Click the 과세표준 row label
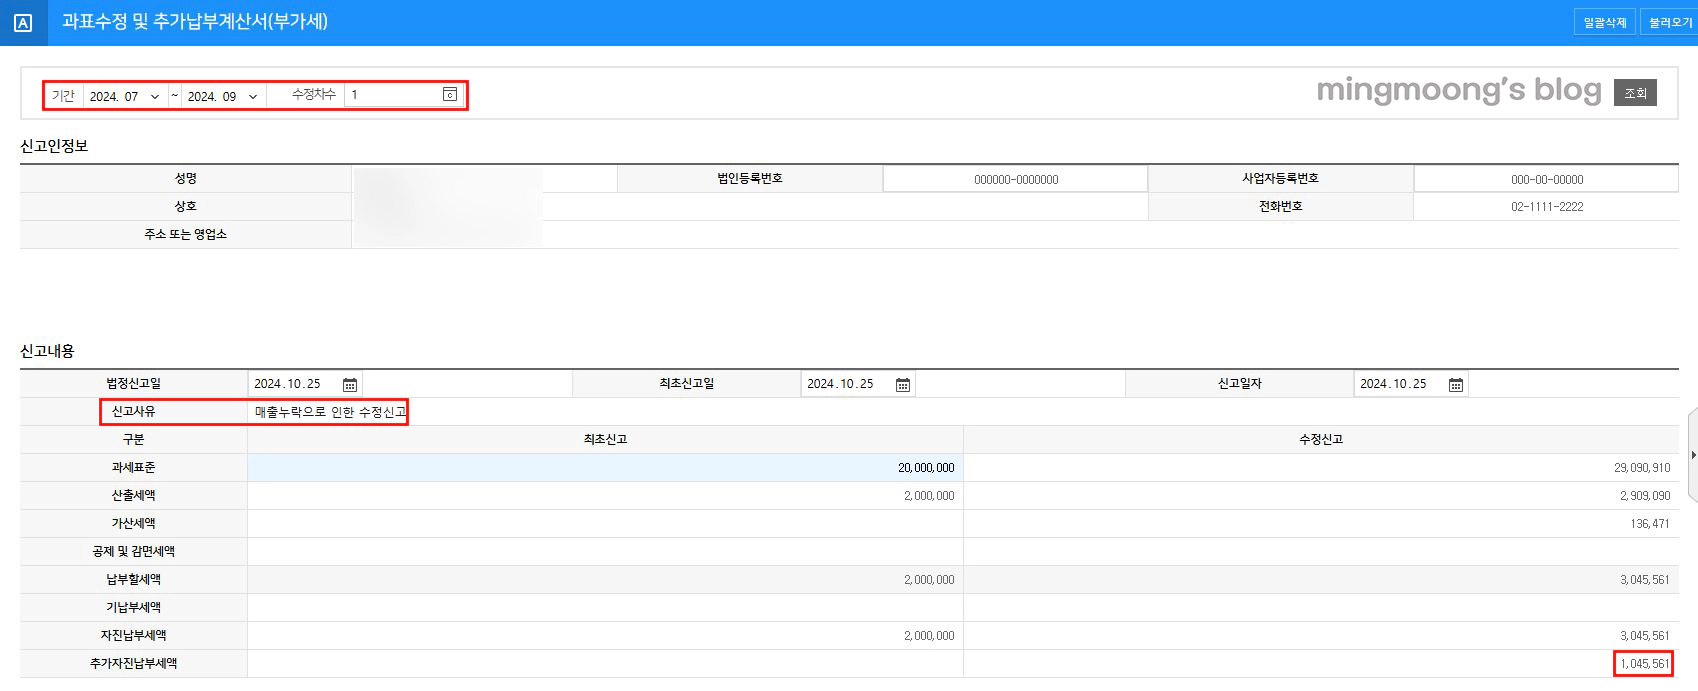Viewport: 1698px width, 691px height. pos(134,468)
